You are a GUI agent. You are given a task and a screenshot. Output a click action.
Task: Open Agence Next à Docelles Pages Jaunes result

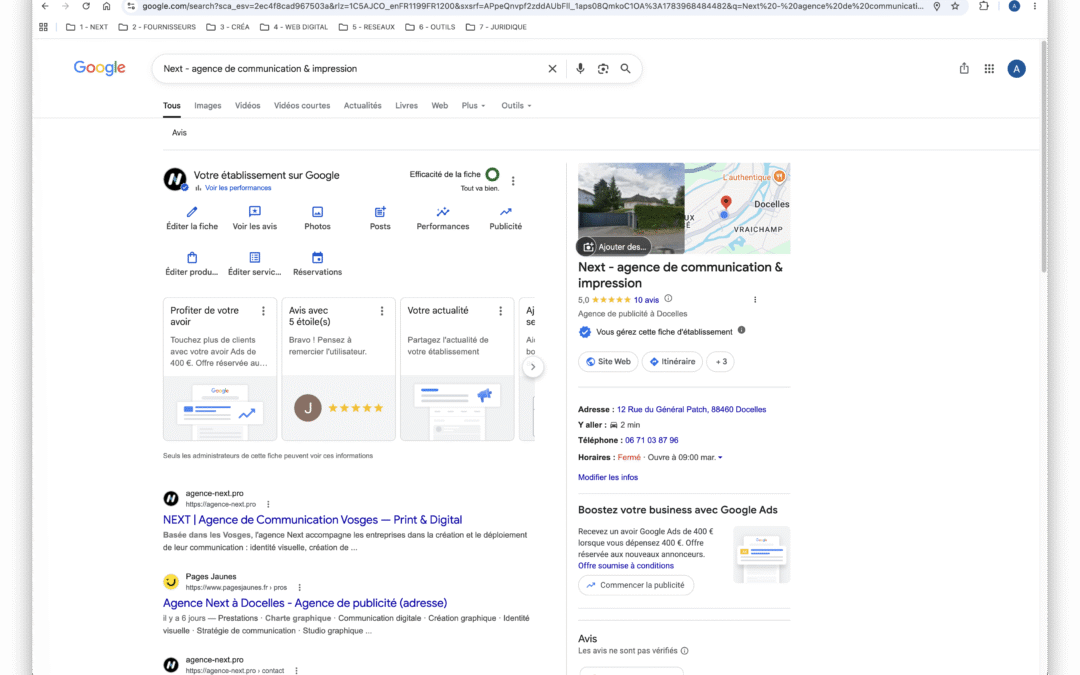(304, 603)
